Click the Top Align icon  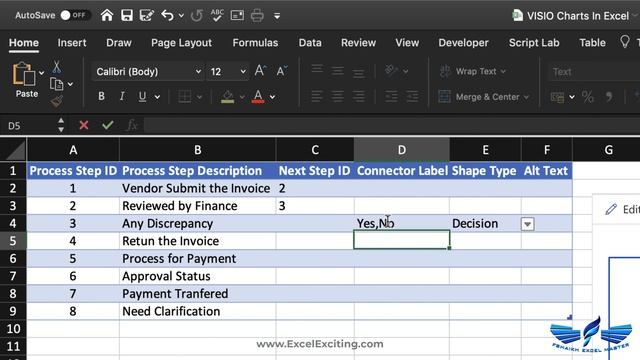317,69
